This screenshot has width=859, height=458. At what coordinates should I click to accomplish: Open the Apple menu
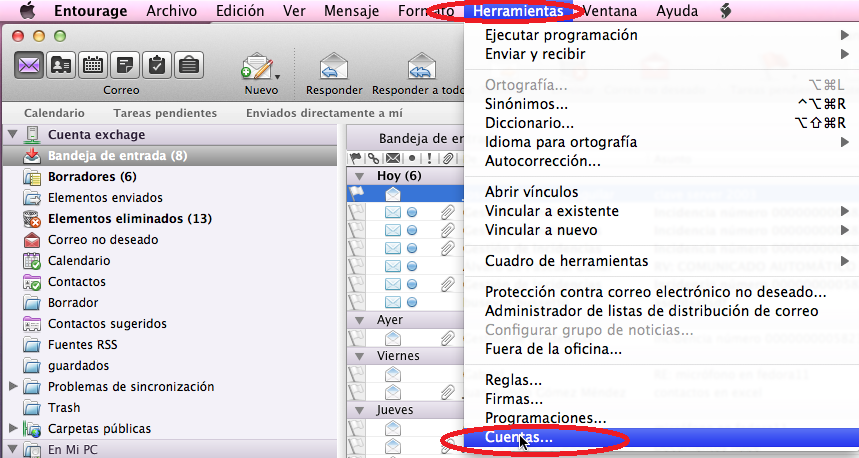pos(27,10)
